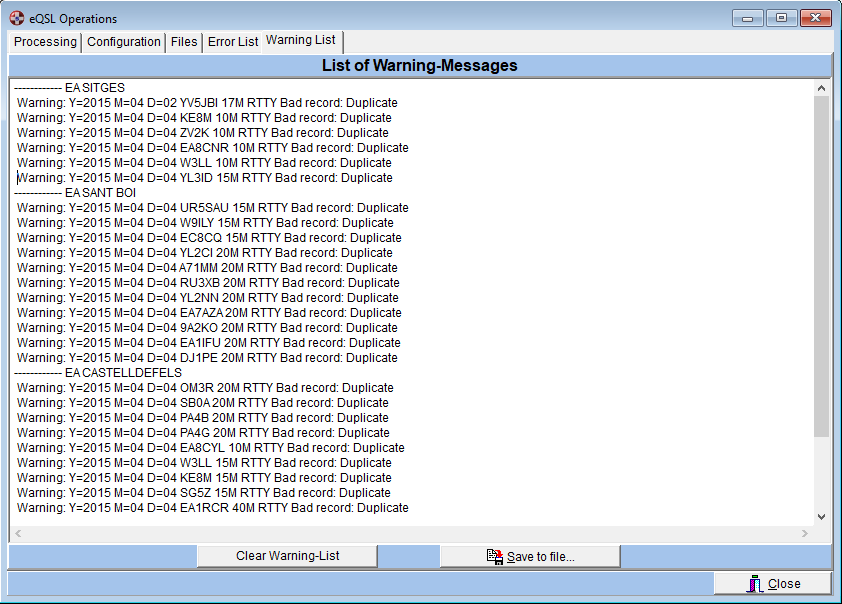This screenshot has width=842, height=604.
Task: Switch to the Processing tab
Action: [x=45, y=42]
